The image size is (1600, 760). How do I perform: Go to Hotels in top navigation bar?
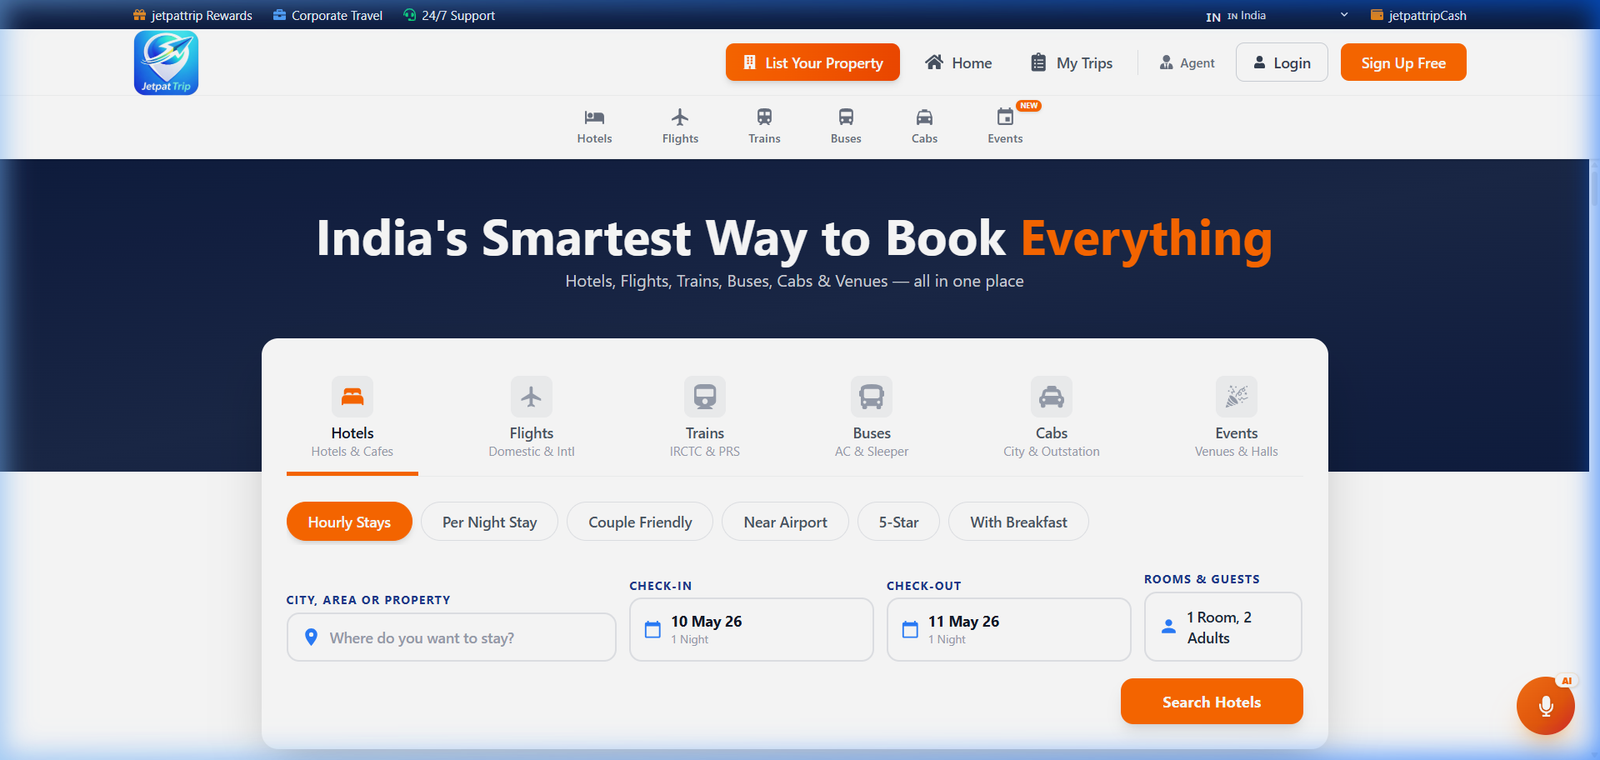(594, 126)
